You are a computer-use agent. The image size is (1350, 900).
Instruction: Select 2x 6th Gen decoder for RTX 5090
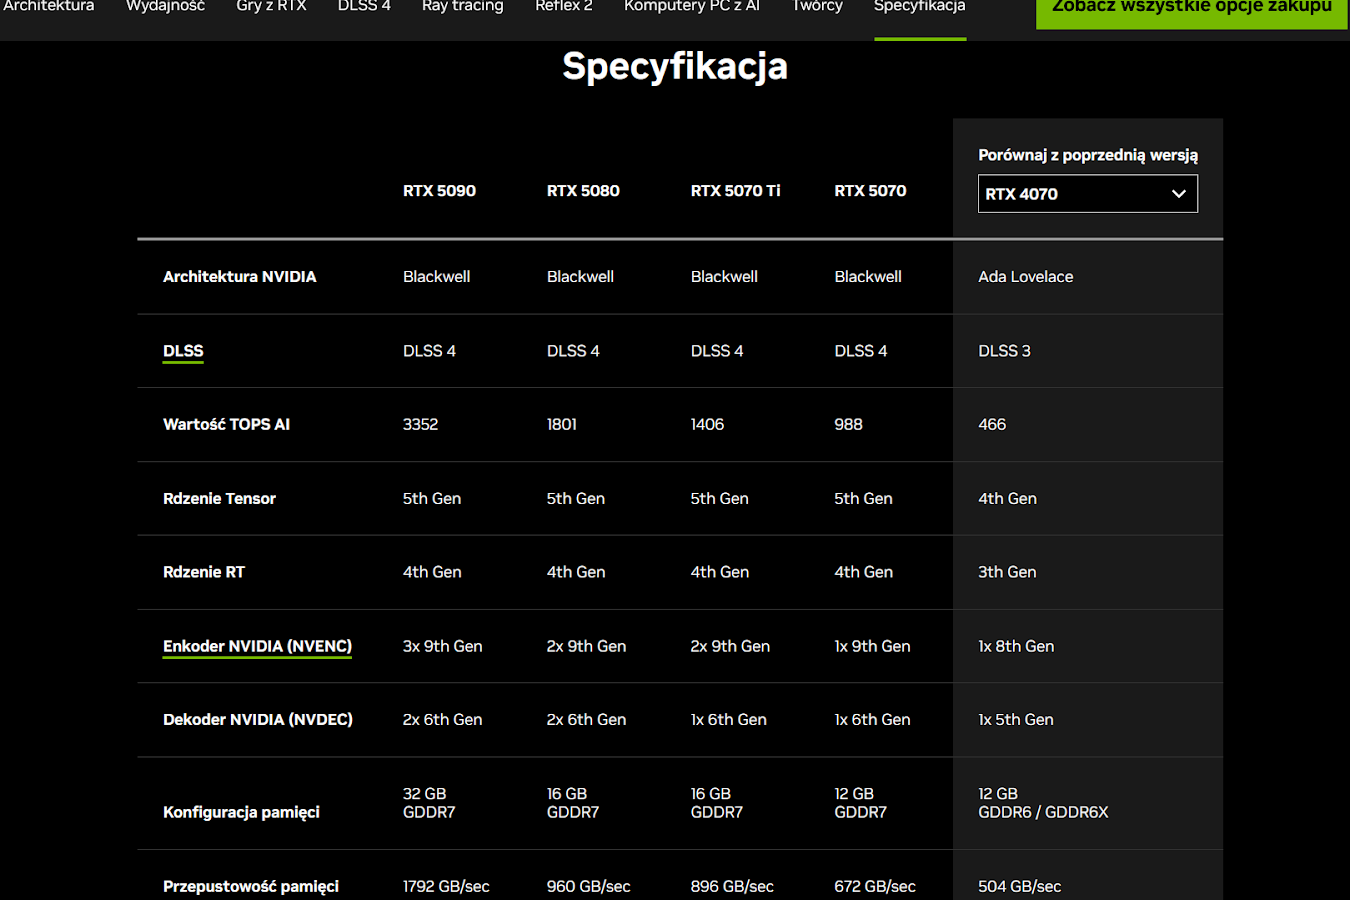coord(443,720)
